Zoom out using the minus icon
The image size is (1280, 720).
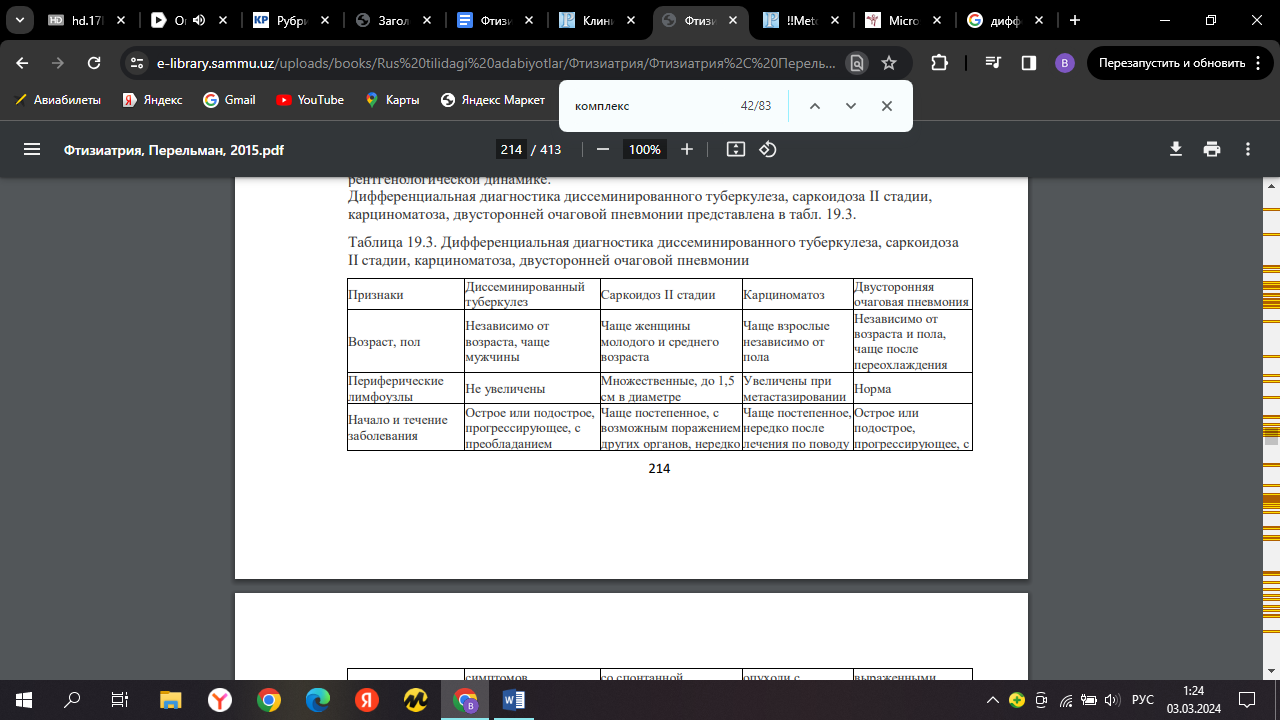[x=603, y=149]
